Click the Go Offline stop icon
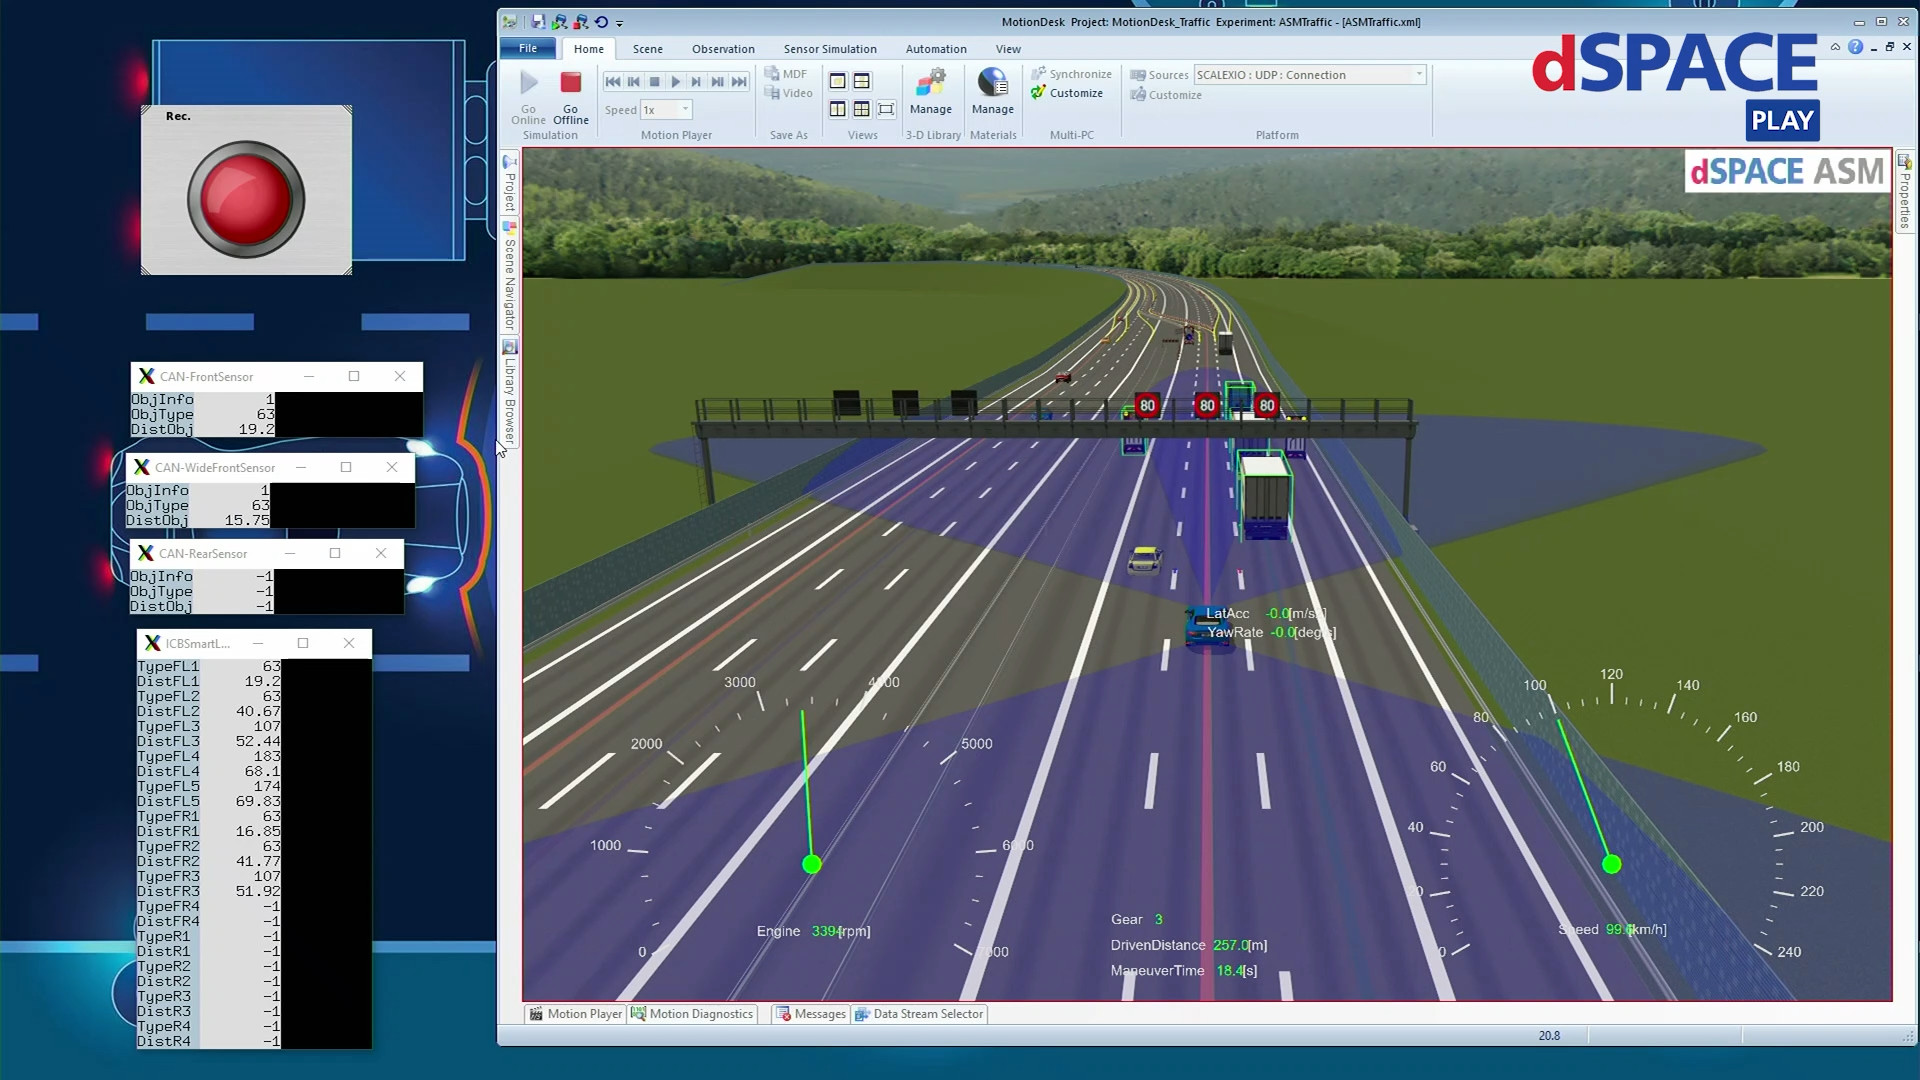The image size is (1920, 1080). 571,83
